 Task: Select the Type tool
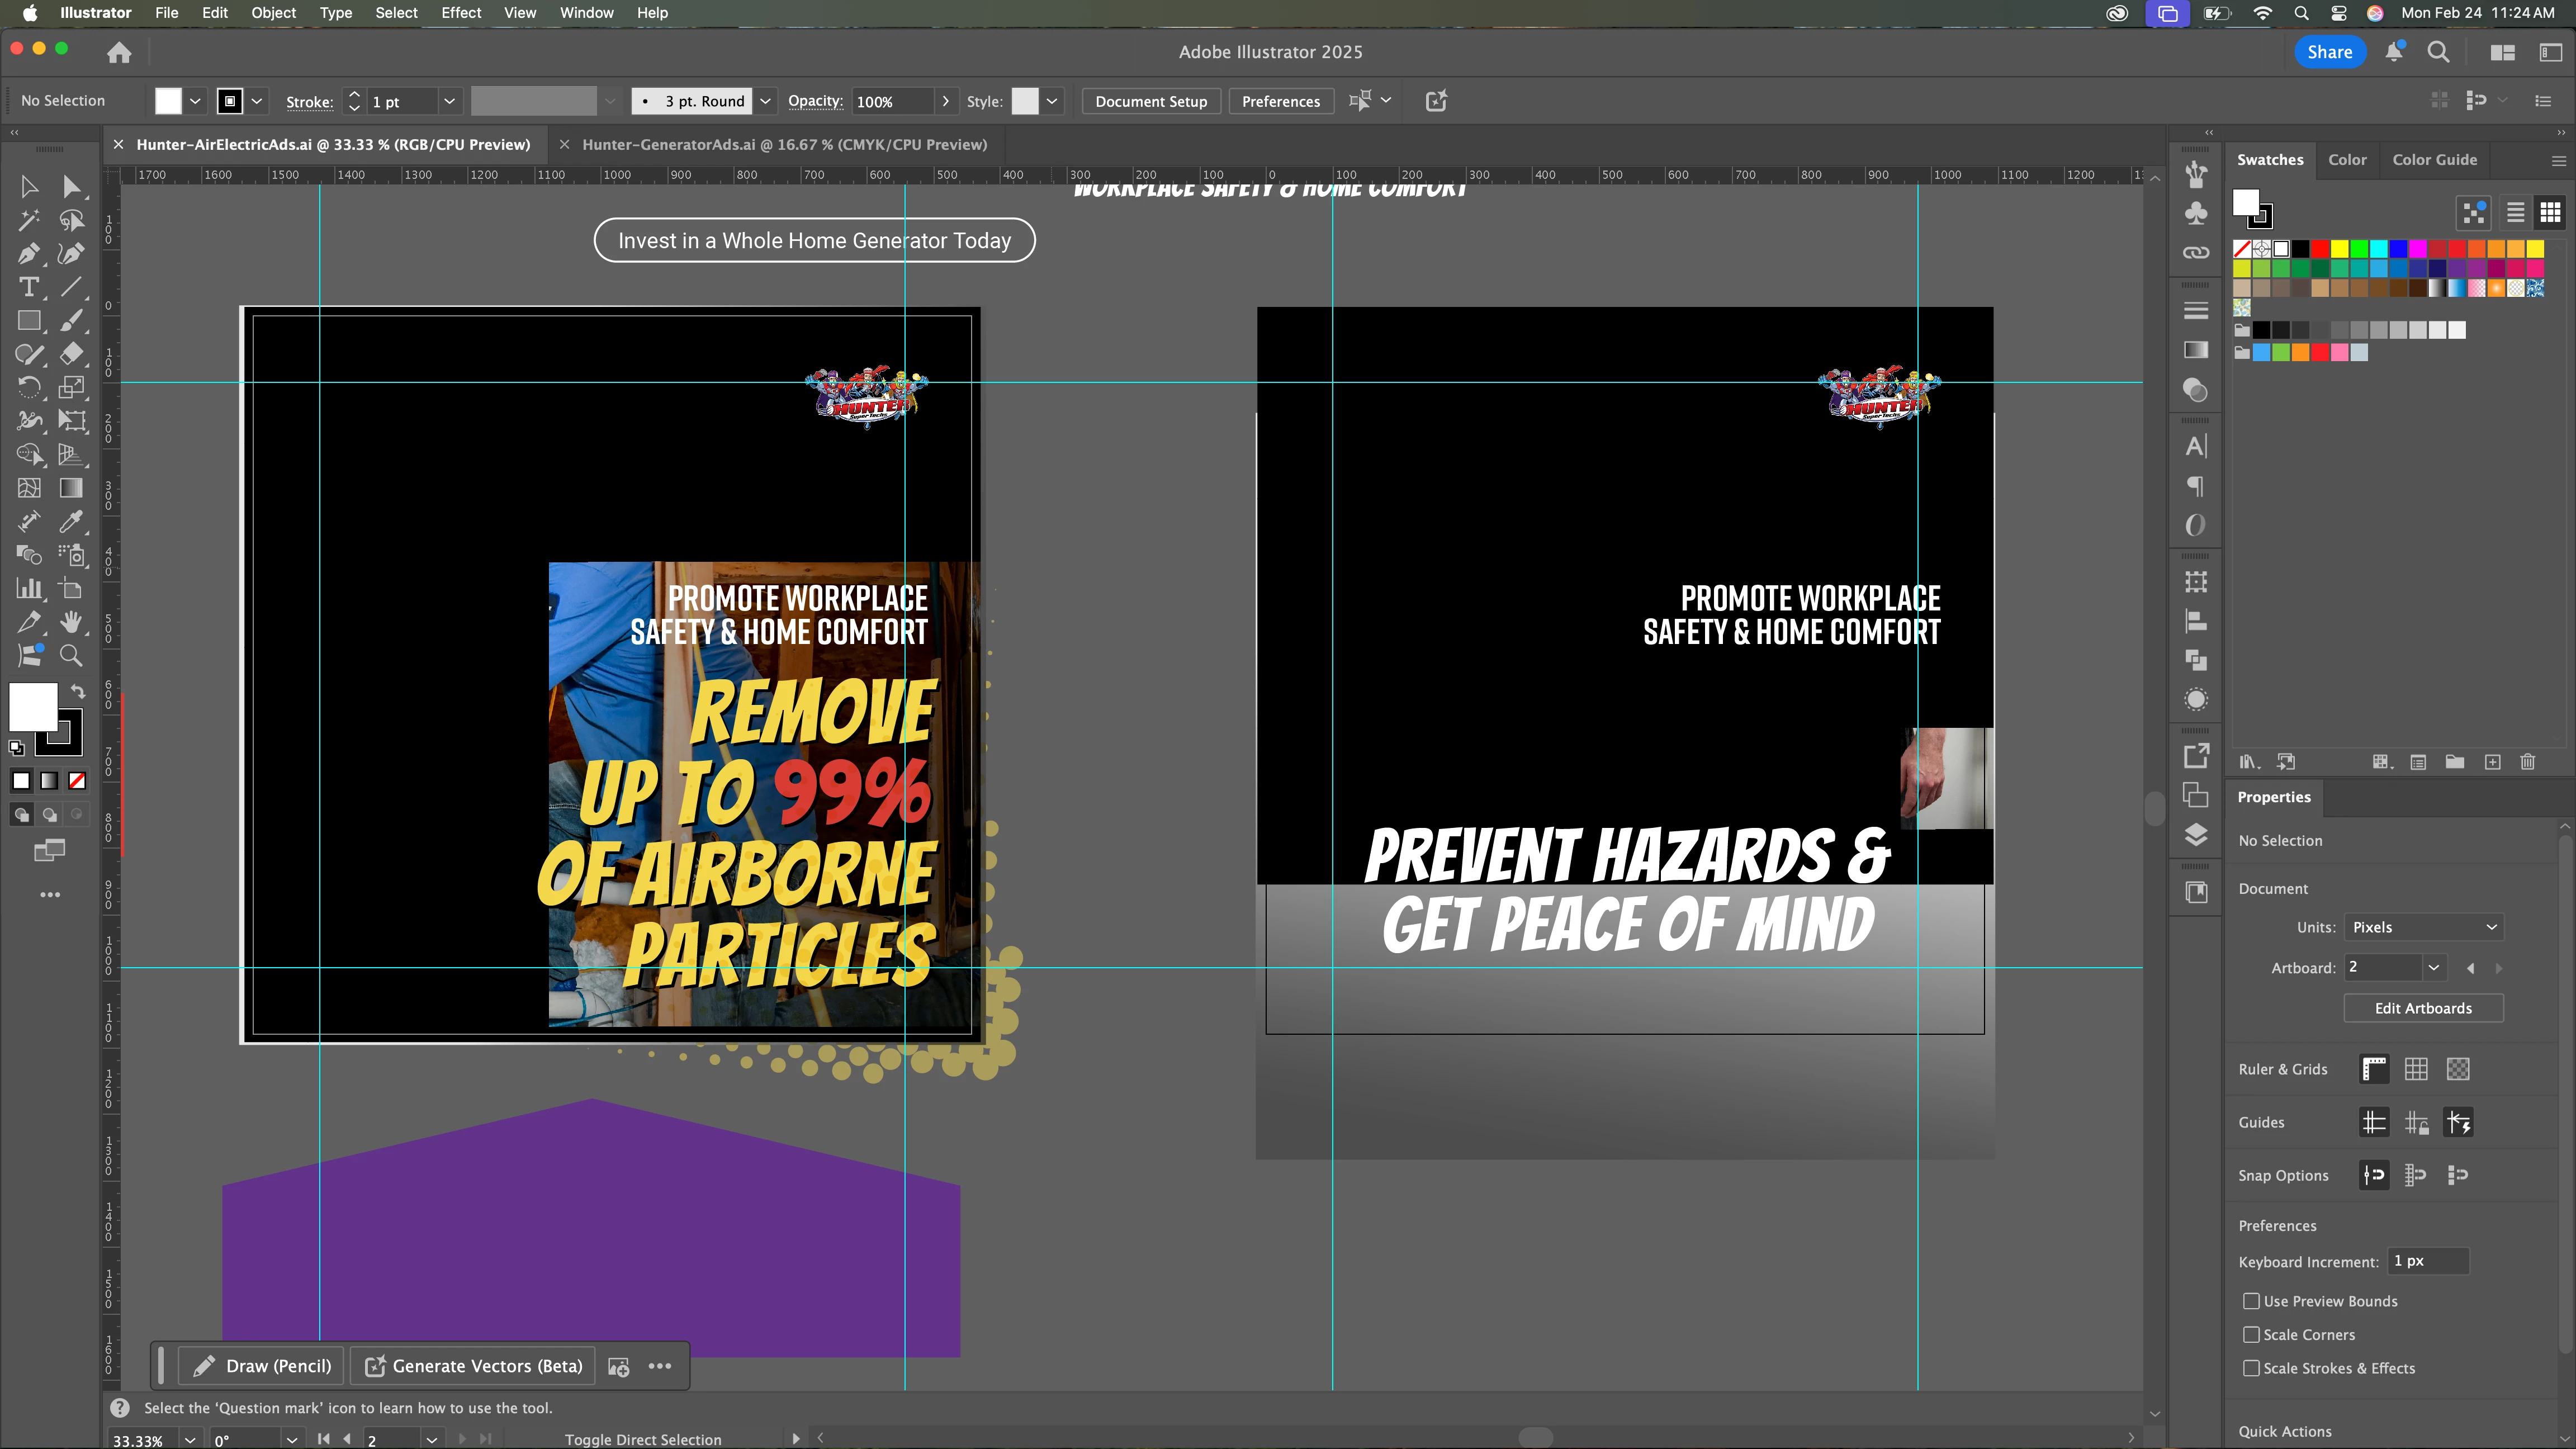[x=29, y=288]
